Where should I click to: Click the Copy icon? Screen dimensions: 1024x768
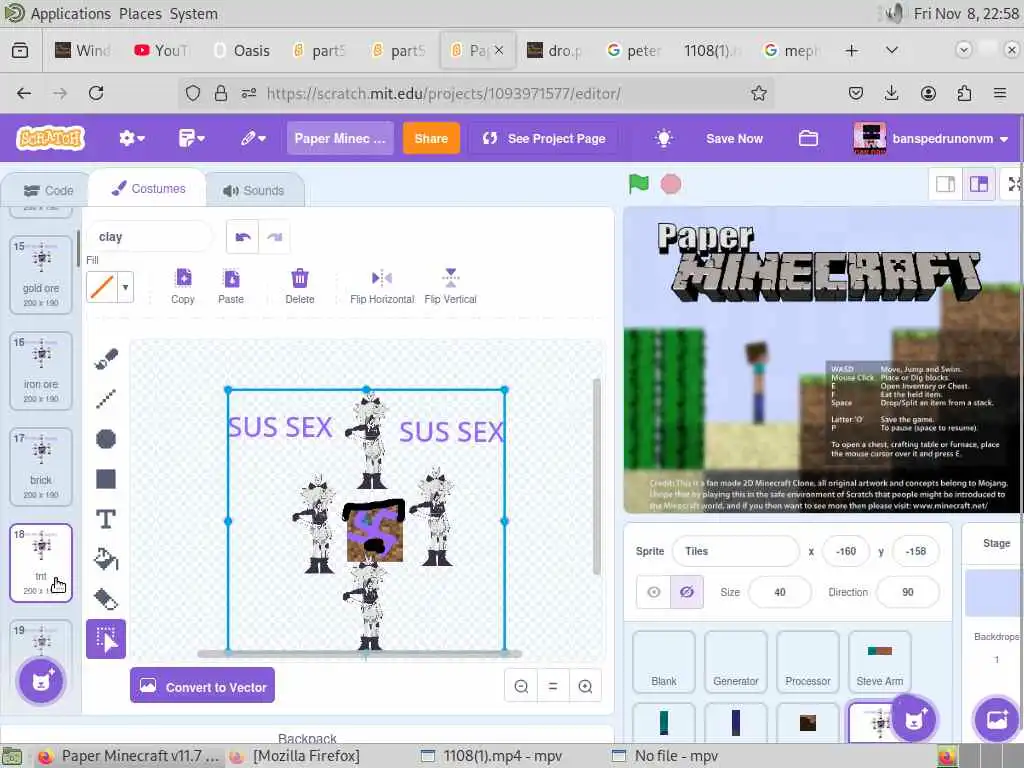click(183, 286)
